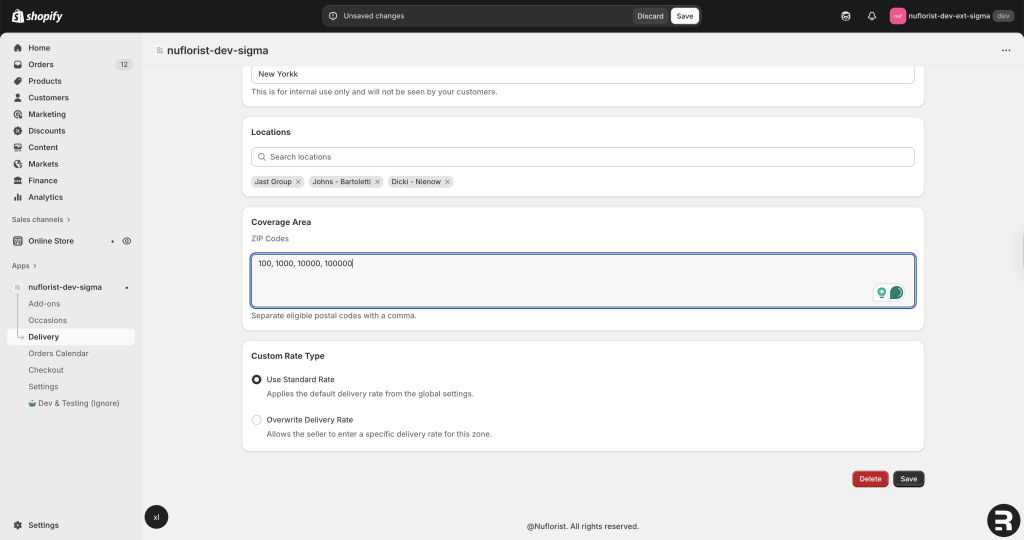Click the Online Store eye preview icon
Viewport: 1024px width, 540px height.
click(127, 241)
